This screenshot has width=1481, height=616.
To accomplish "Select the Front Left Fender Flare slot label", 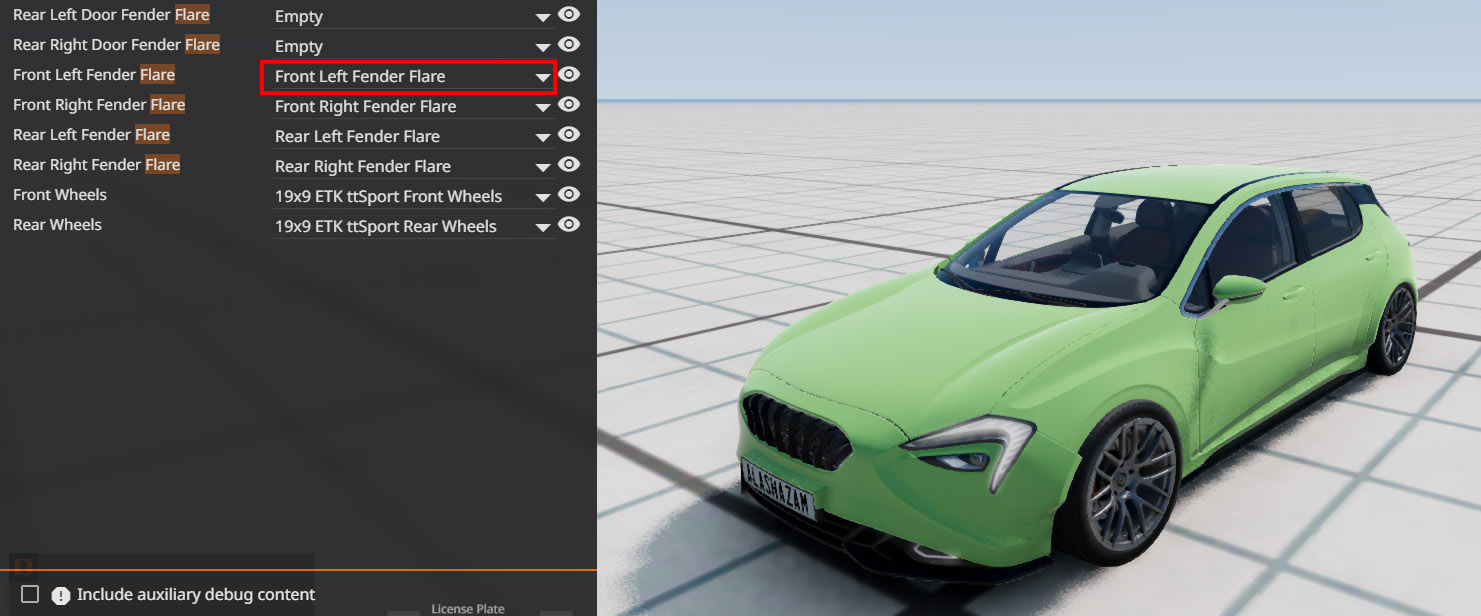I will 94,75.
